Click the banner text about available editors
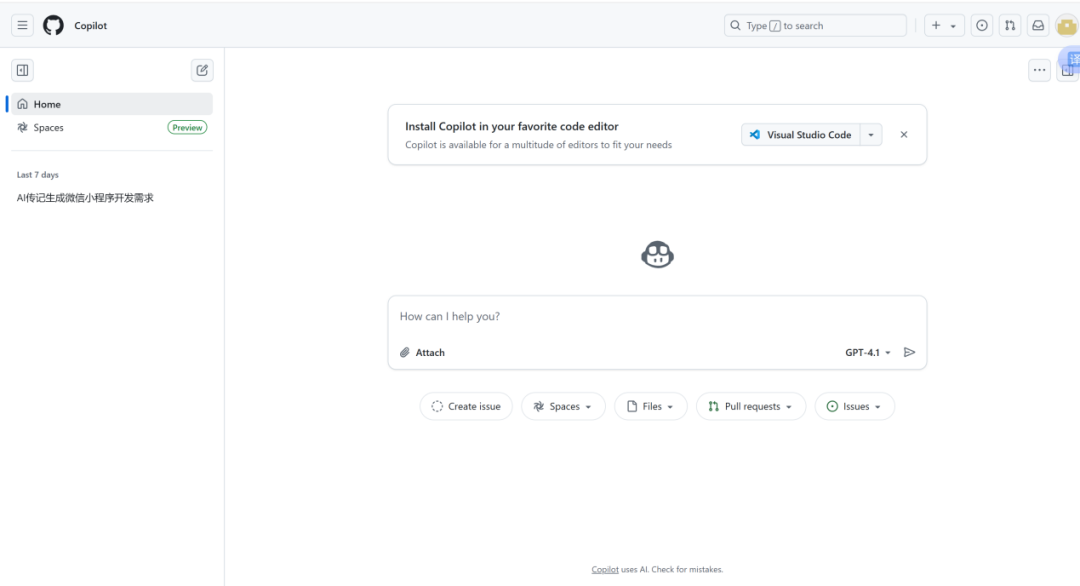The width and height of the screenshot is (1080, 586). tap(539, 145)
